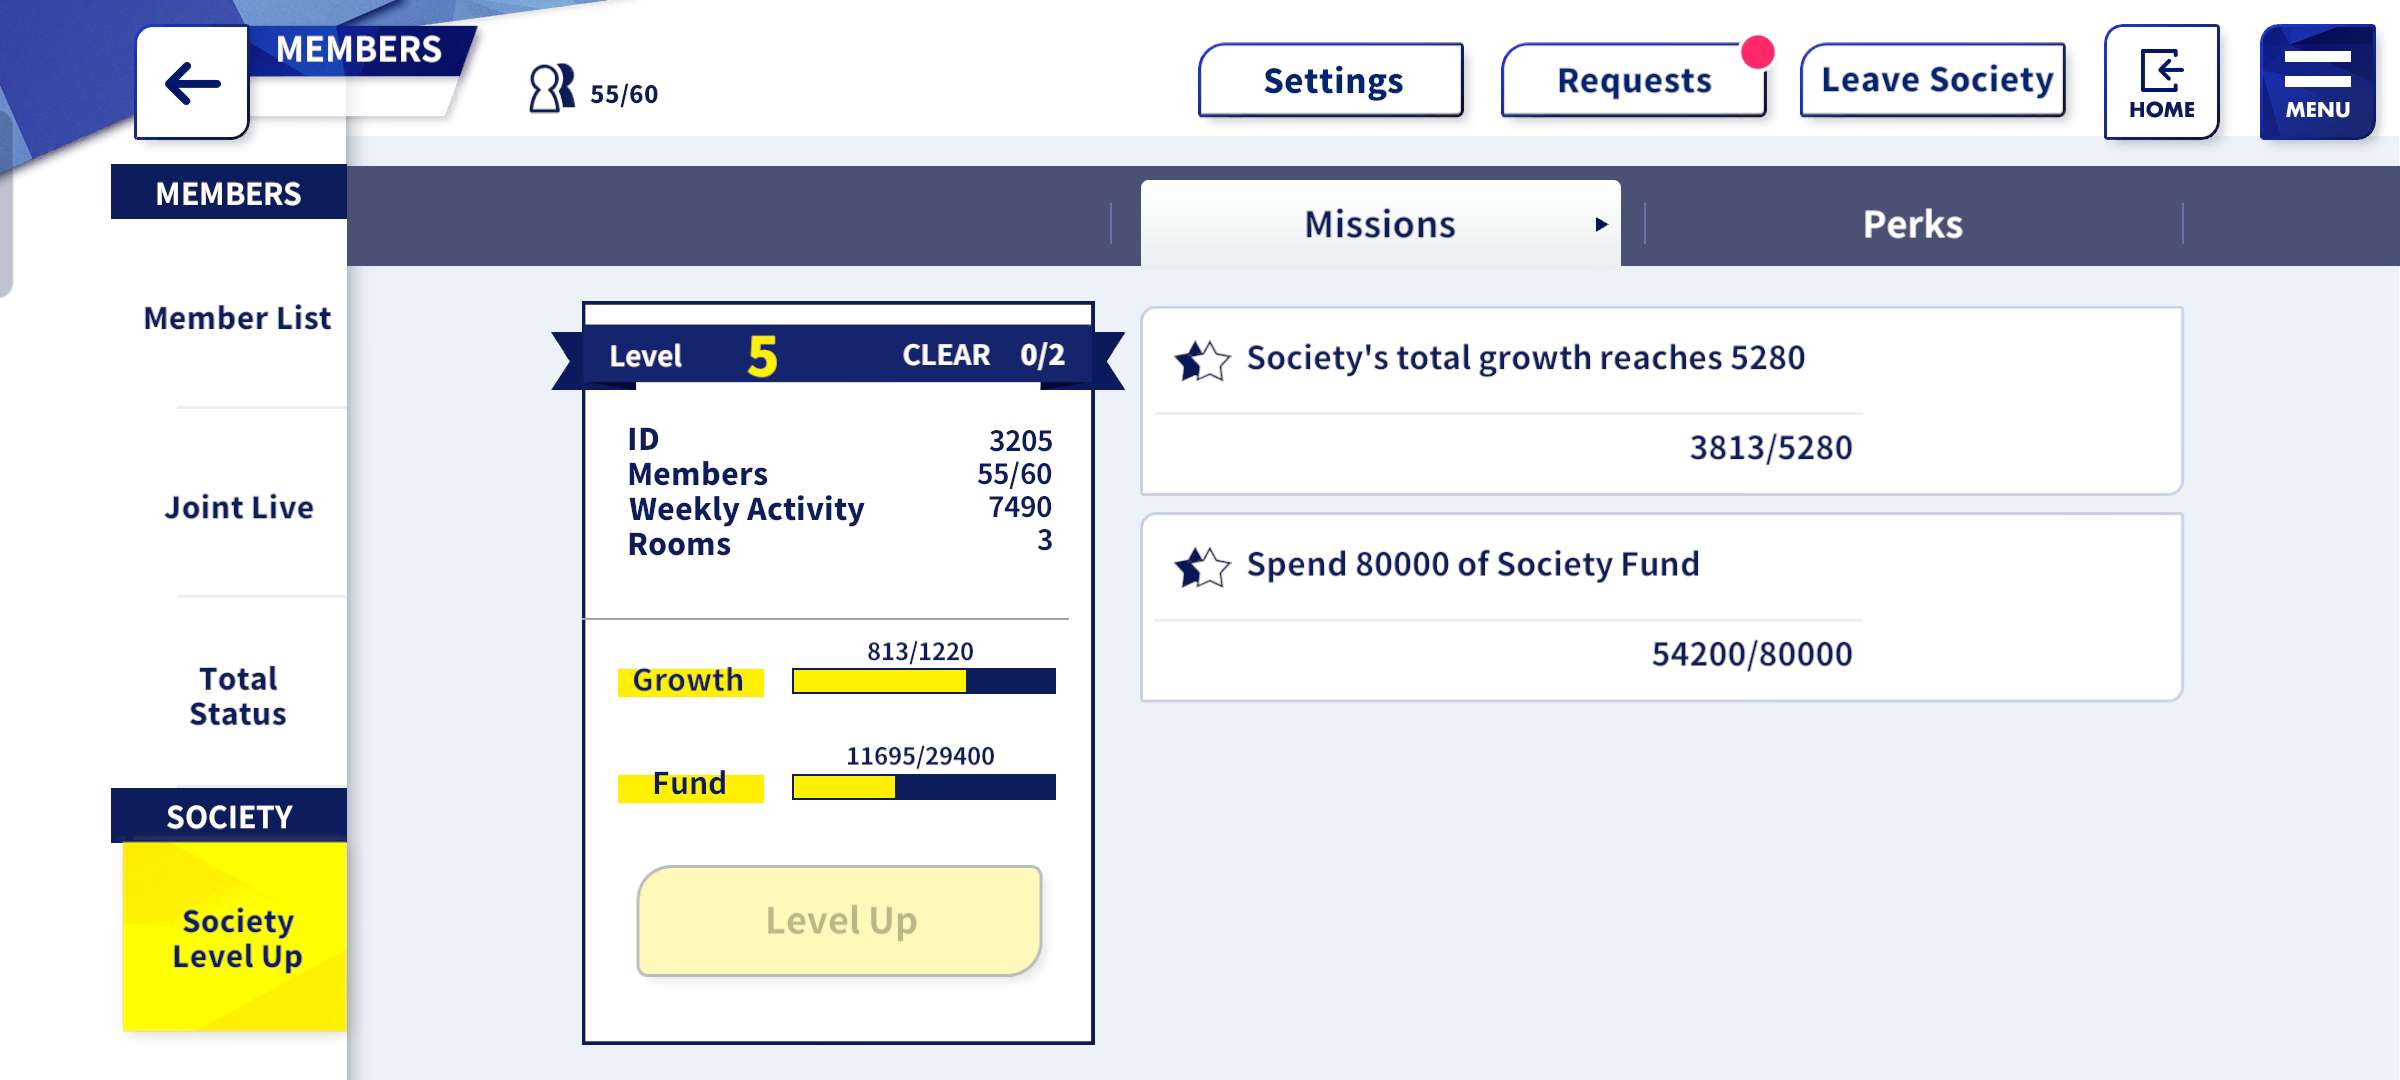
Task: Tap the star icon beside total growth mission
Action: click(1202, 360)
